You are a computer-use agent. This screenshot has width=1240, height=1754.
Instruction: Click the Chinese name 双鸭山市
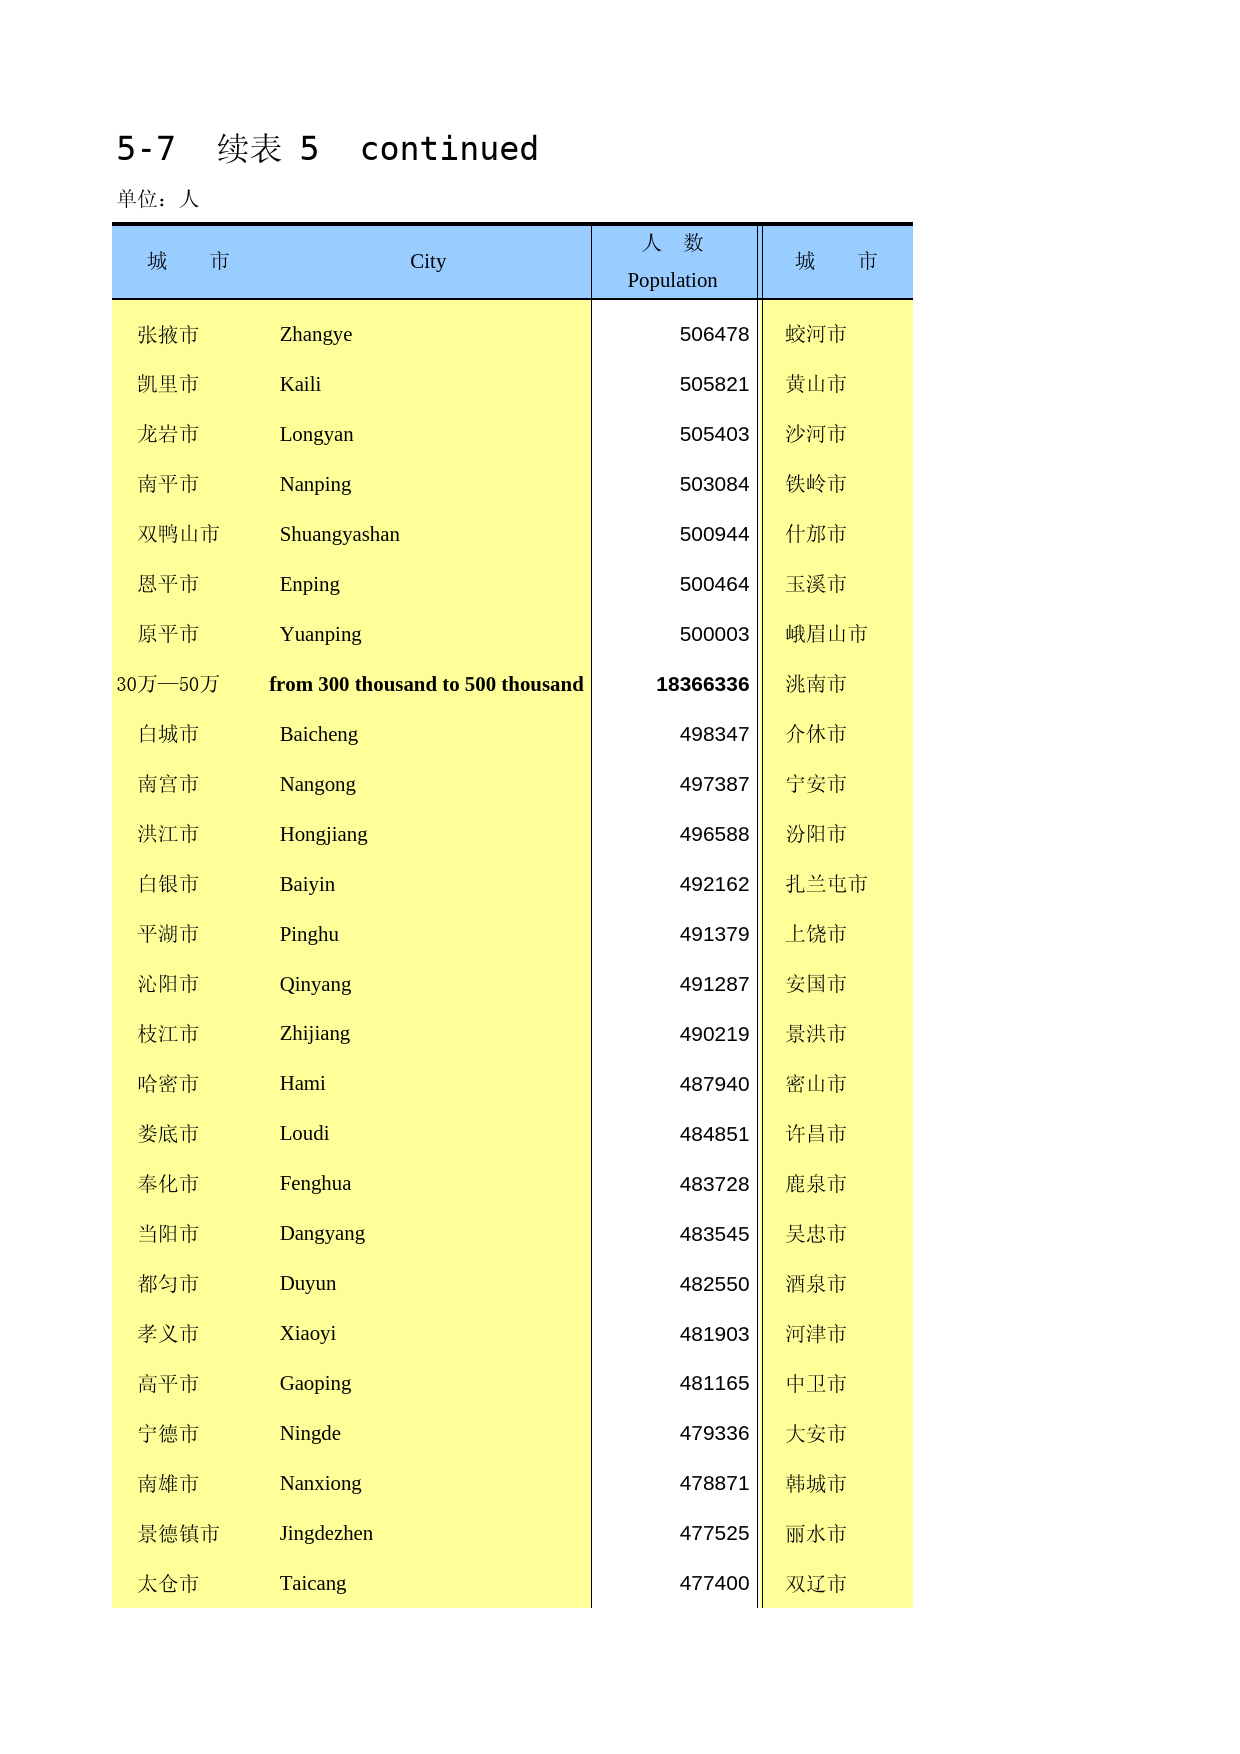[x=178, y=534]
